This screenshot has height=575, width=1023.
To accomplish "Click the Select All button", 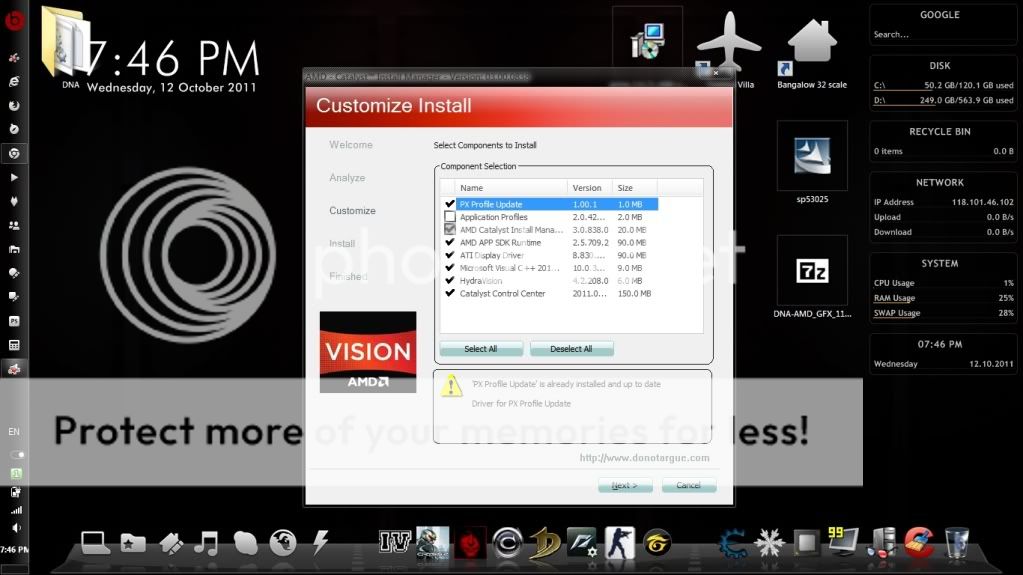I will [480, 349].
